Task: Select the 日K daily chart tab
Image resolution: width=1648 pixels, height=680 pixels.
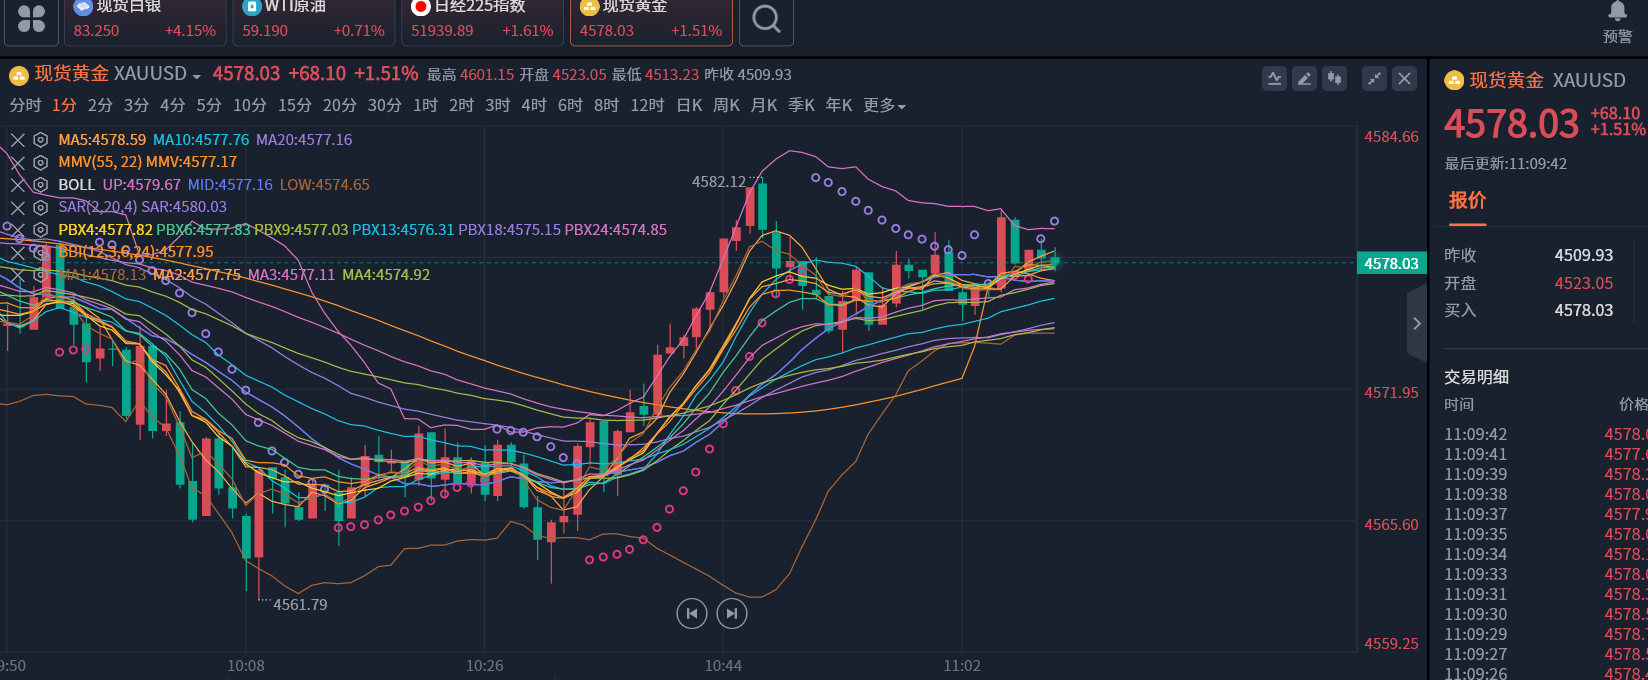Action: pos(689,106)
